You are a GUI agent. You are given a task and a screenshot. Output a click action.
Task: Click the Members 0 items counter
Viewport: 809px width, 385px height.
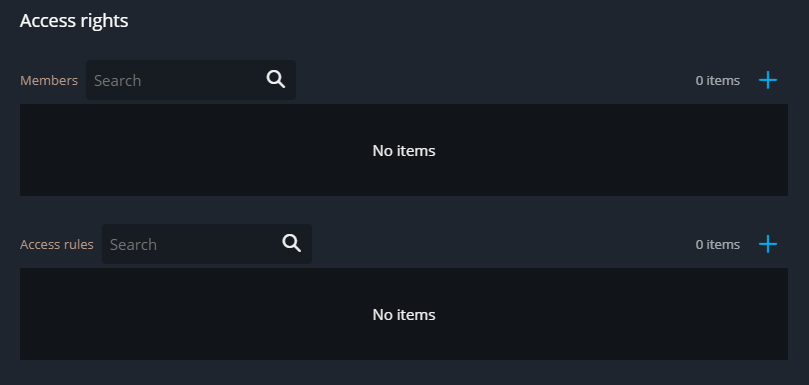pyautogui.click(x=718, y=81)
